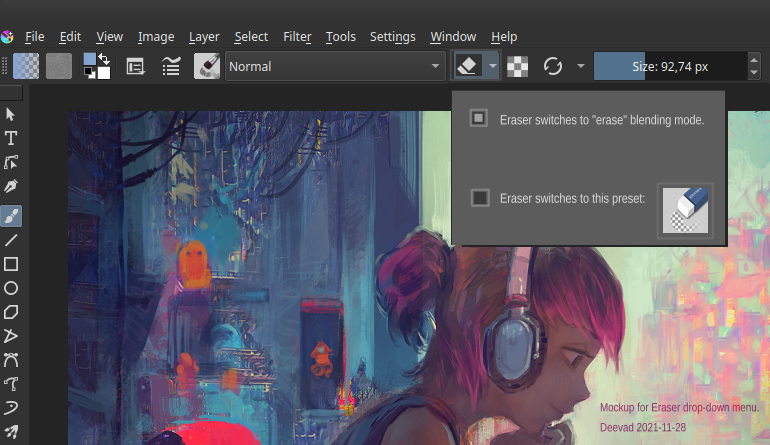Click the current brush preset thumbnail
This screenshot has height=445, width=770.
point(207,66)
